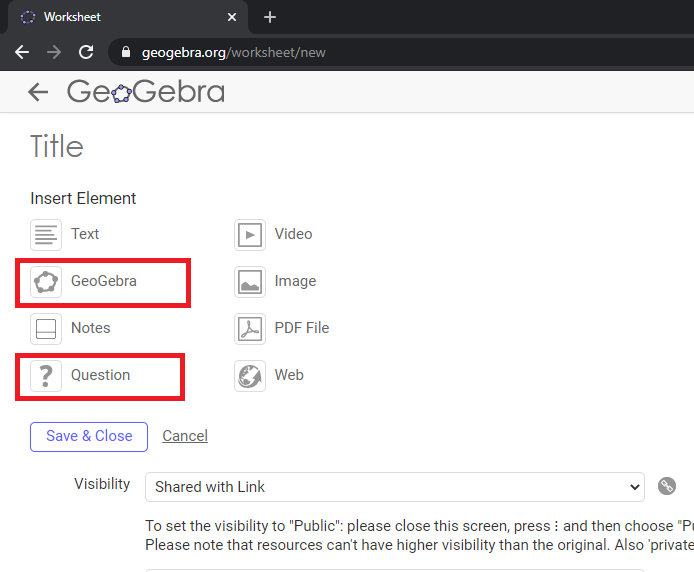Click the link icon beside Visibility dropdown
Viewport: 694px width, 572px height.
[x=667, y=486]
